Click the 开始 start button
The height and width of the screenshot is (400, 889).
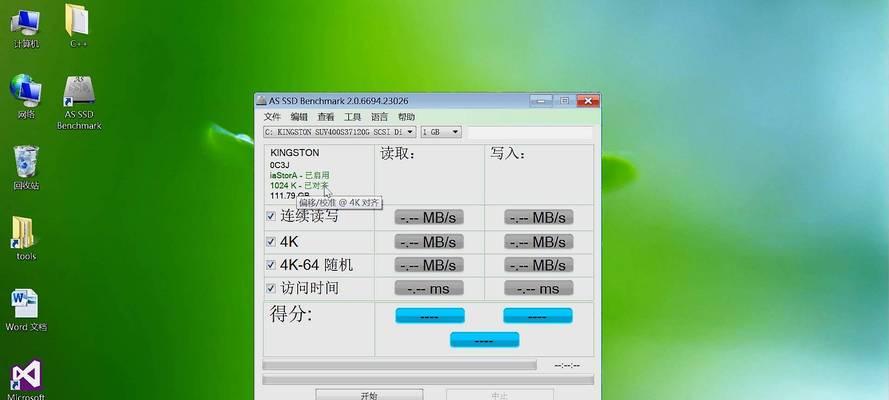click(x=369, y=394)
